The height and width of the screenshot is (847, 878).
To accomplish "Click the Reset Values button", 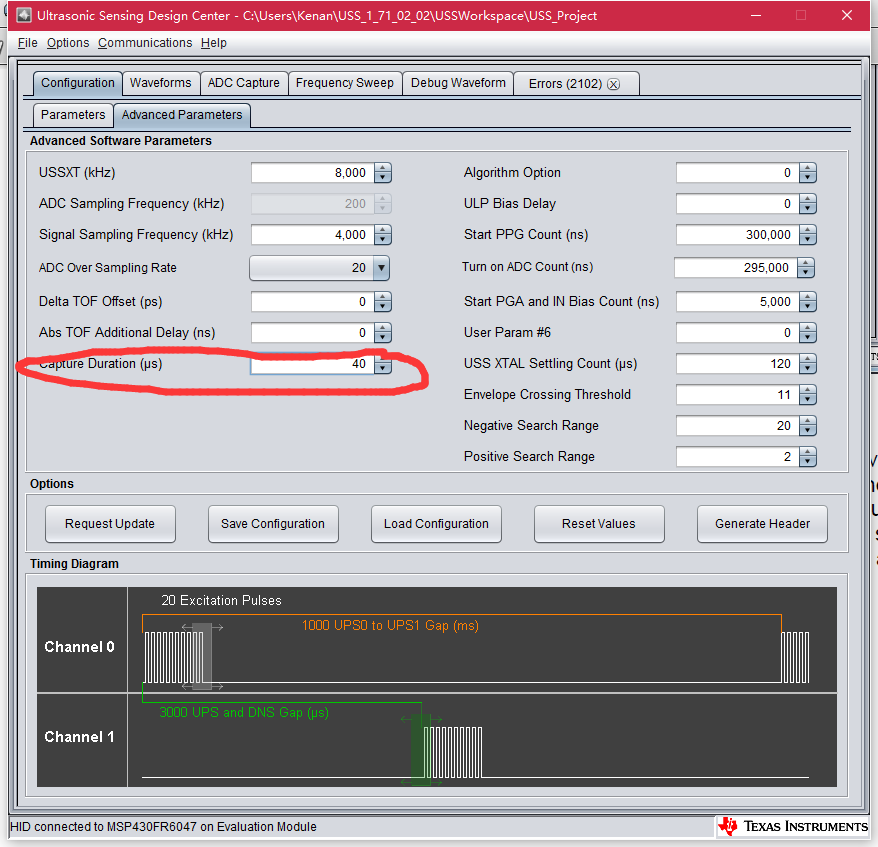I will (x=599, y=523).
